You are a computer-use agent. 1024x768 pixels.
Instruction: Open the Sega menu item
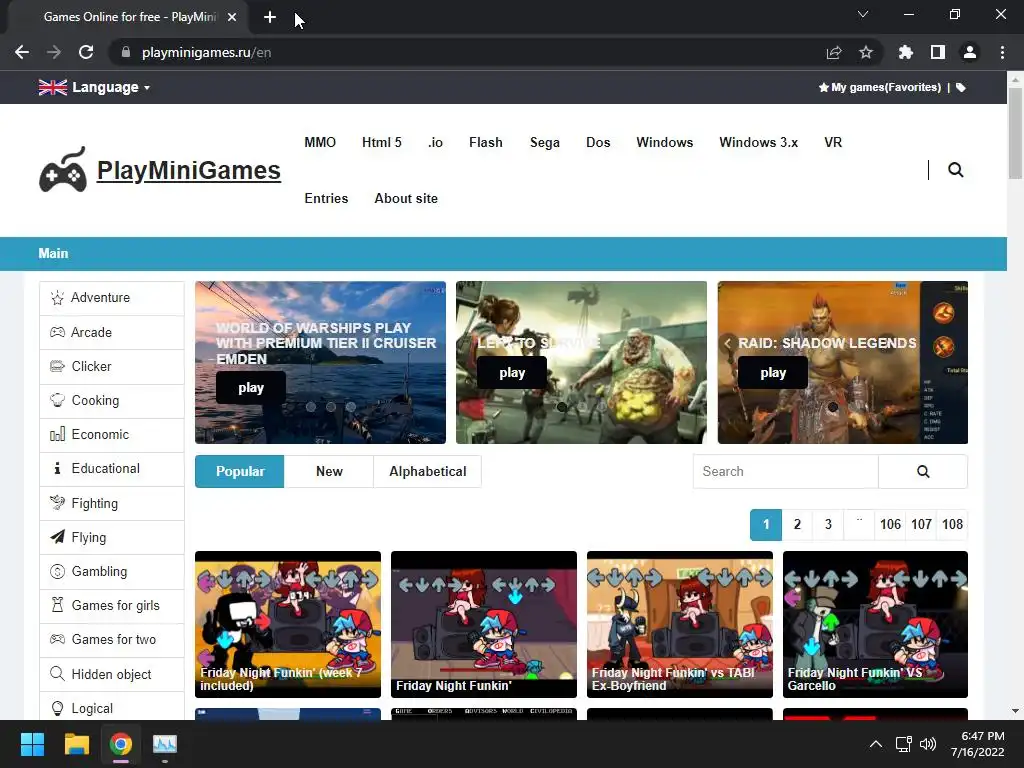[545, 142]
